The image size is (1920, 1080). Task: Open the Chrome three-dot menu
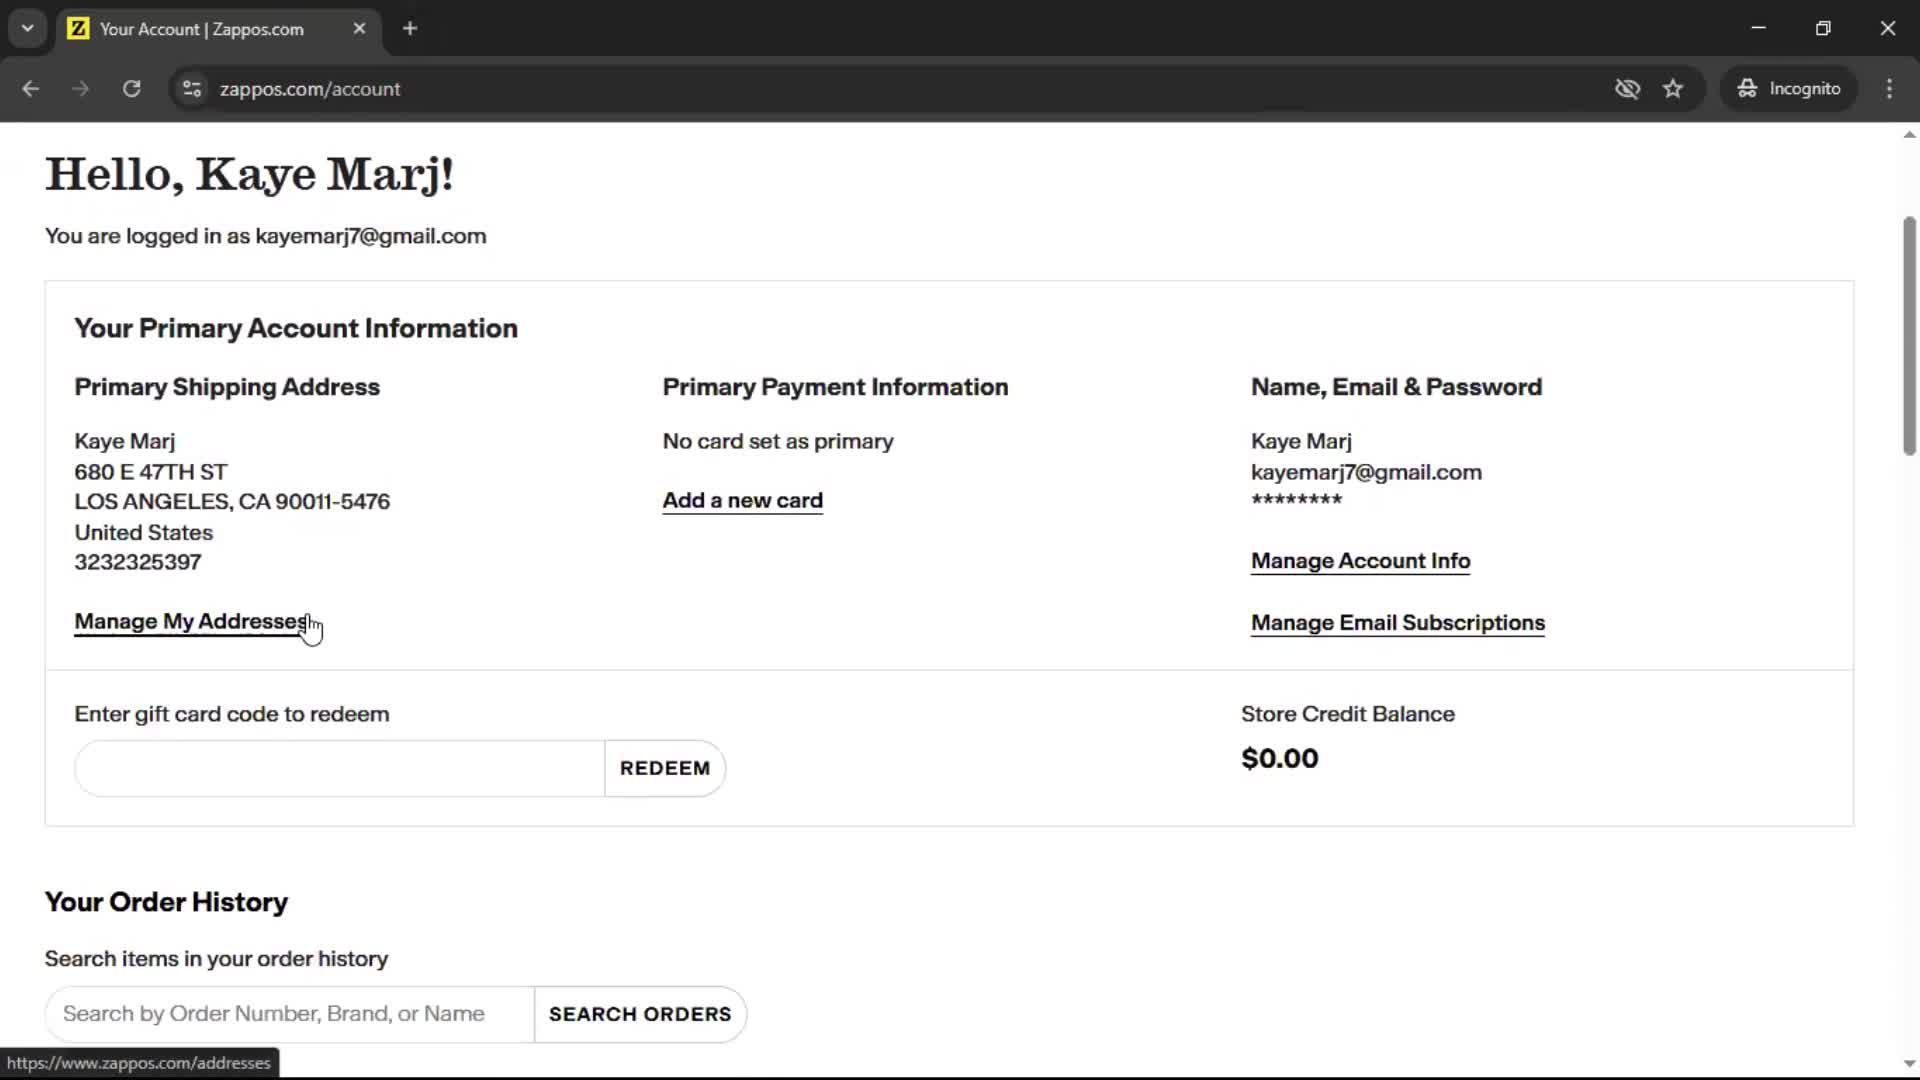[1889, 89]
